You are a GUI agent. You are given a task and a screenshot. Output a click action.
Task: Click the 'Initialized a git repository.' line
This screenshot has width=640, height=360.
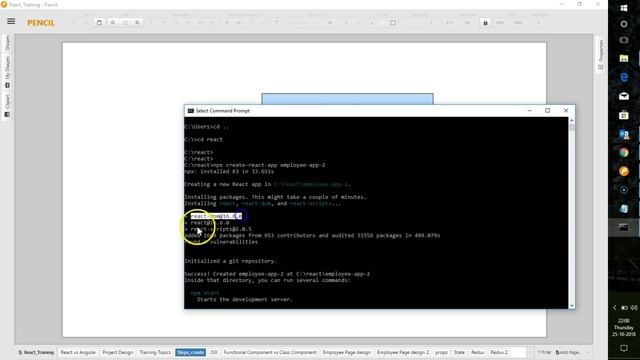230,261
